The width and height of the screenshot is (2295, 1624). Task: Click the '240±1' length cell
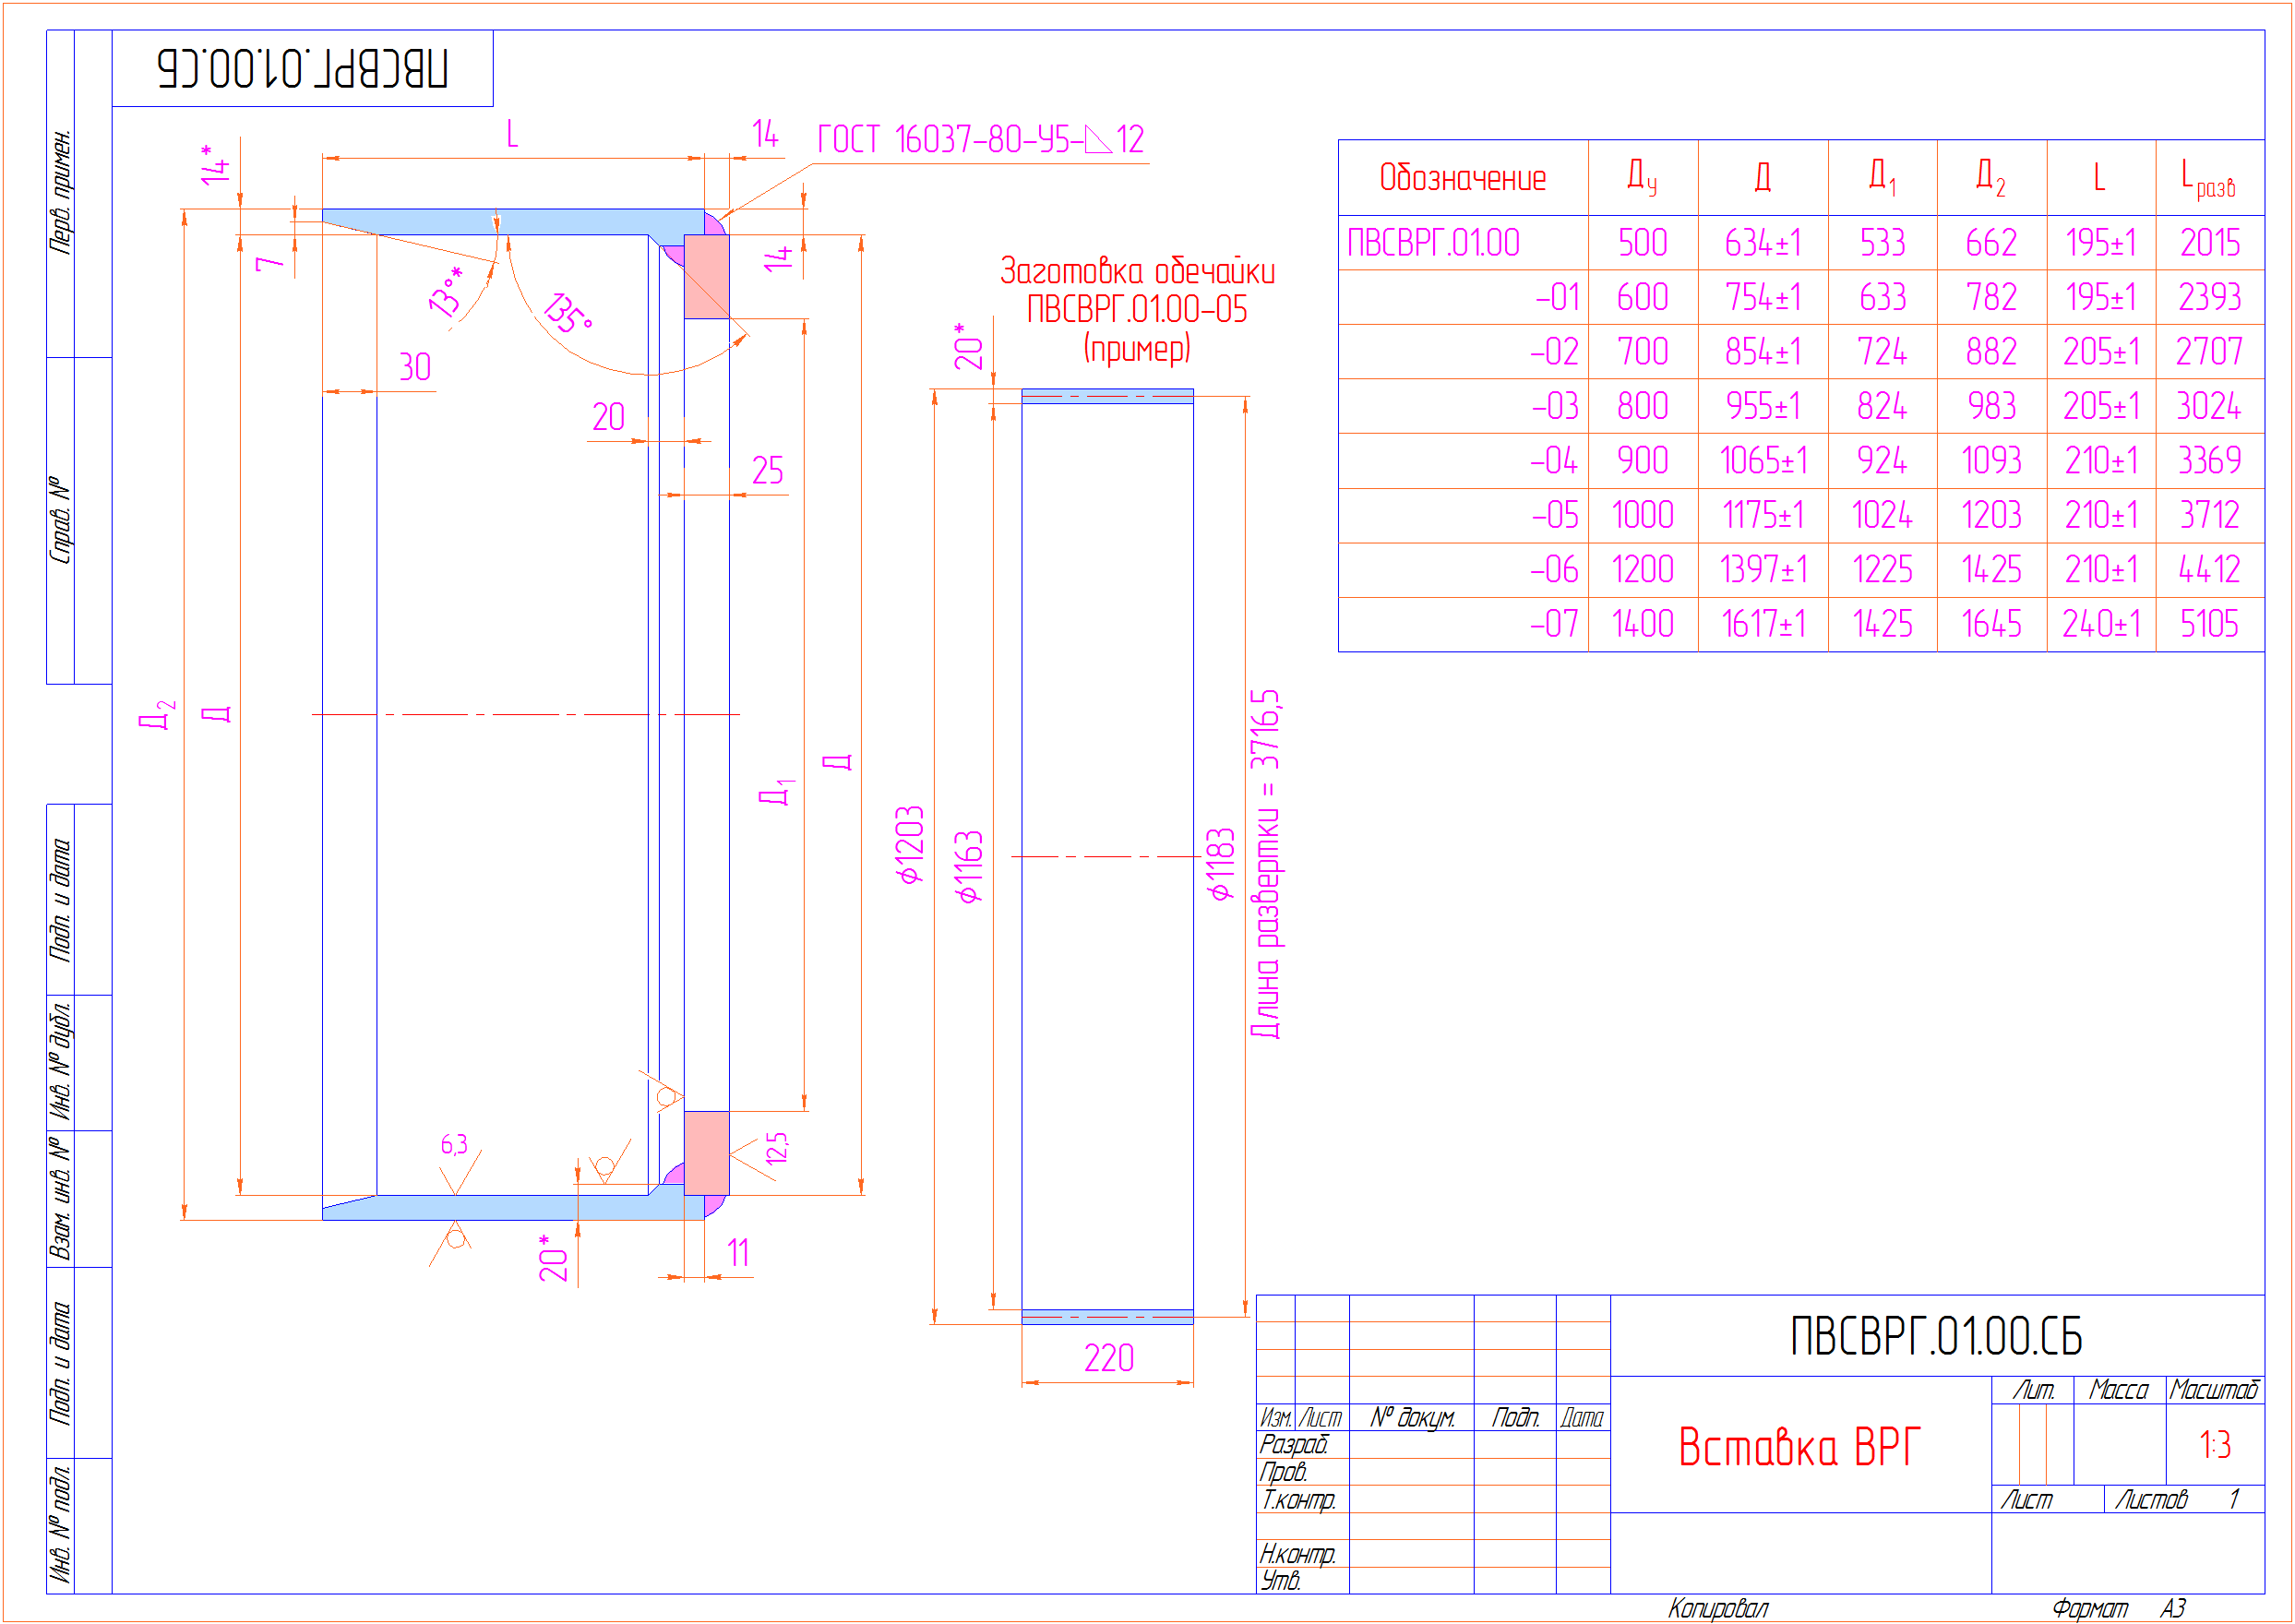click(2102, 625)
